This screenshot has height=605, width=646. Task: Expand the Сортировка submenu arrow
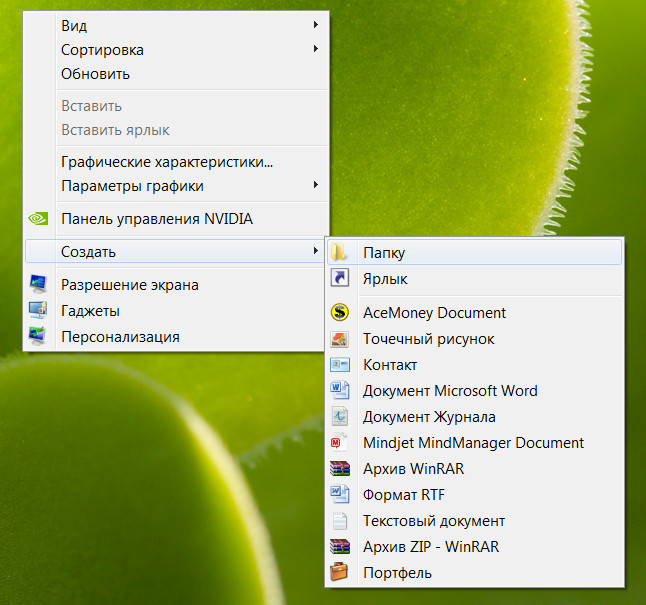point(316,49)
